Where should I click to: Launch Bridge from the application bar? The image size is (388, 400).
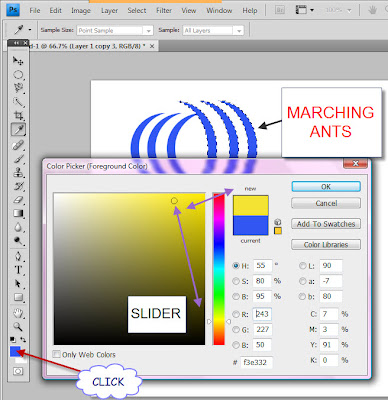click(280, 10)
